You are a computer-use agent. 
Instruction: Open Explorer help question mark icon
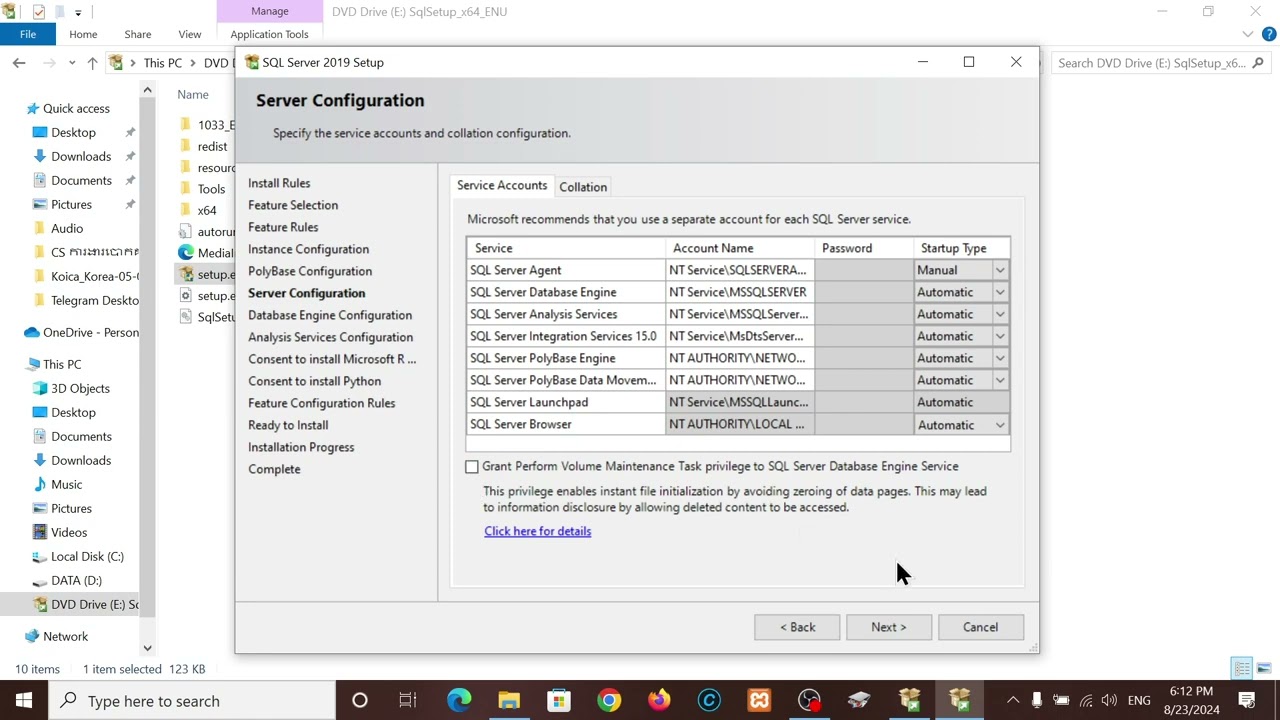(x=1269, y=34)
